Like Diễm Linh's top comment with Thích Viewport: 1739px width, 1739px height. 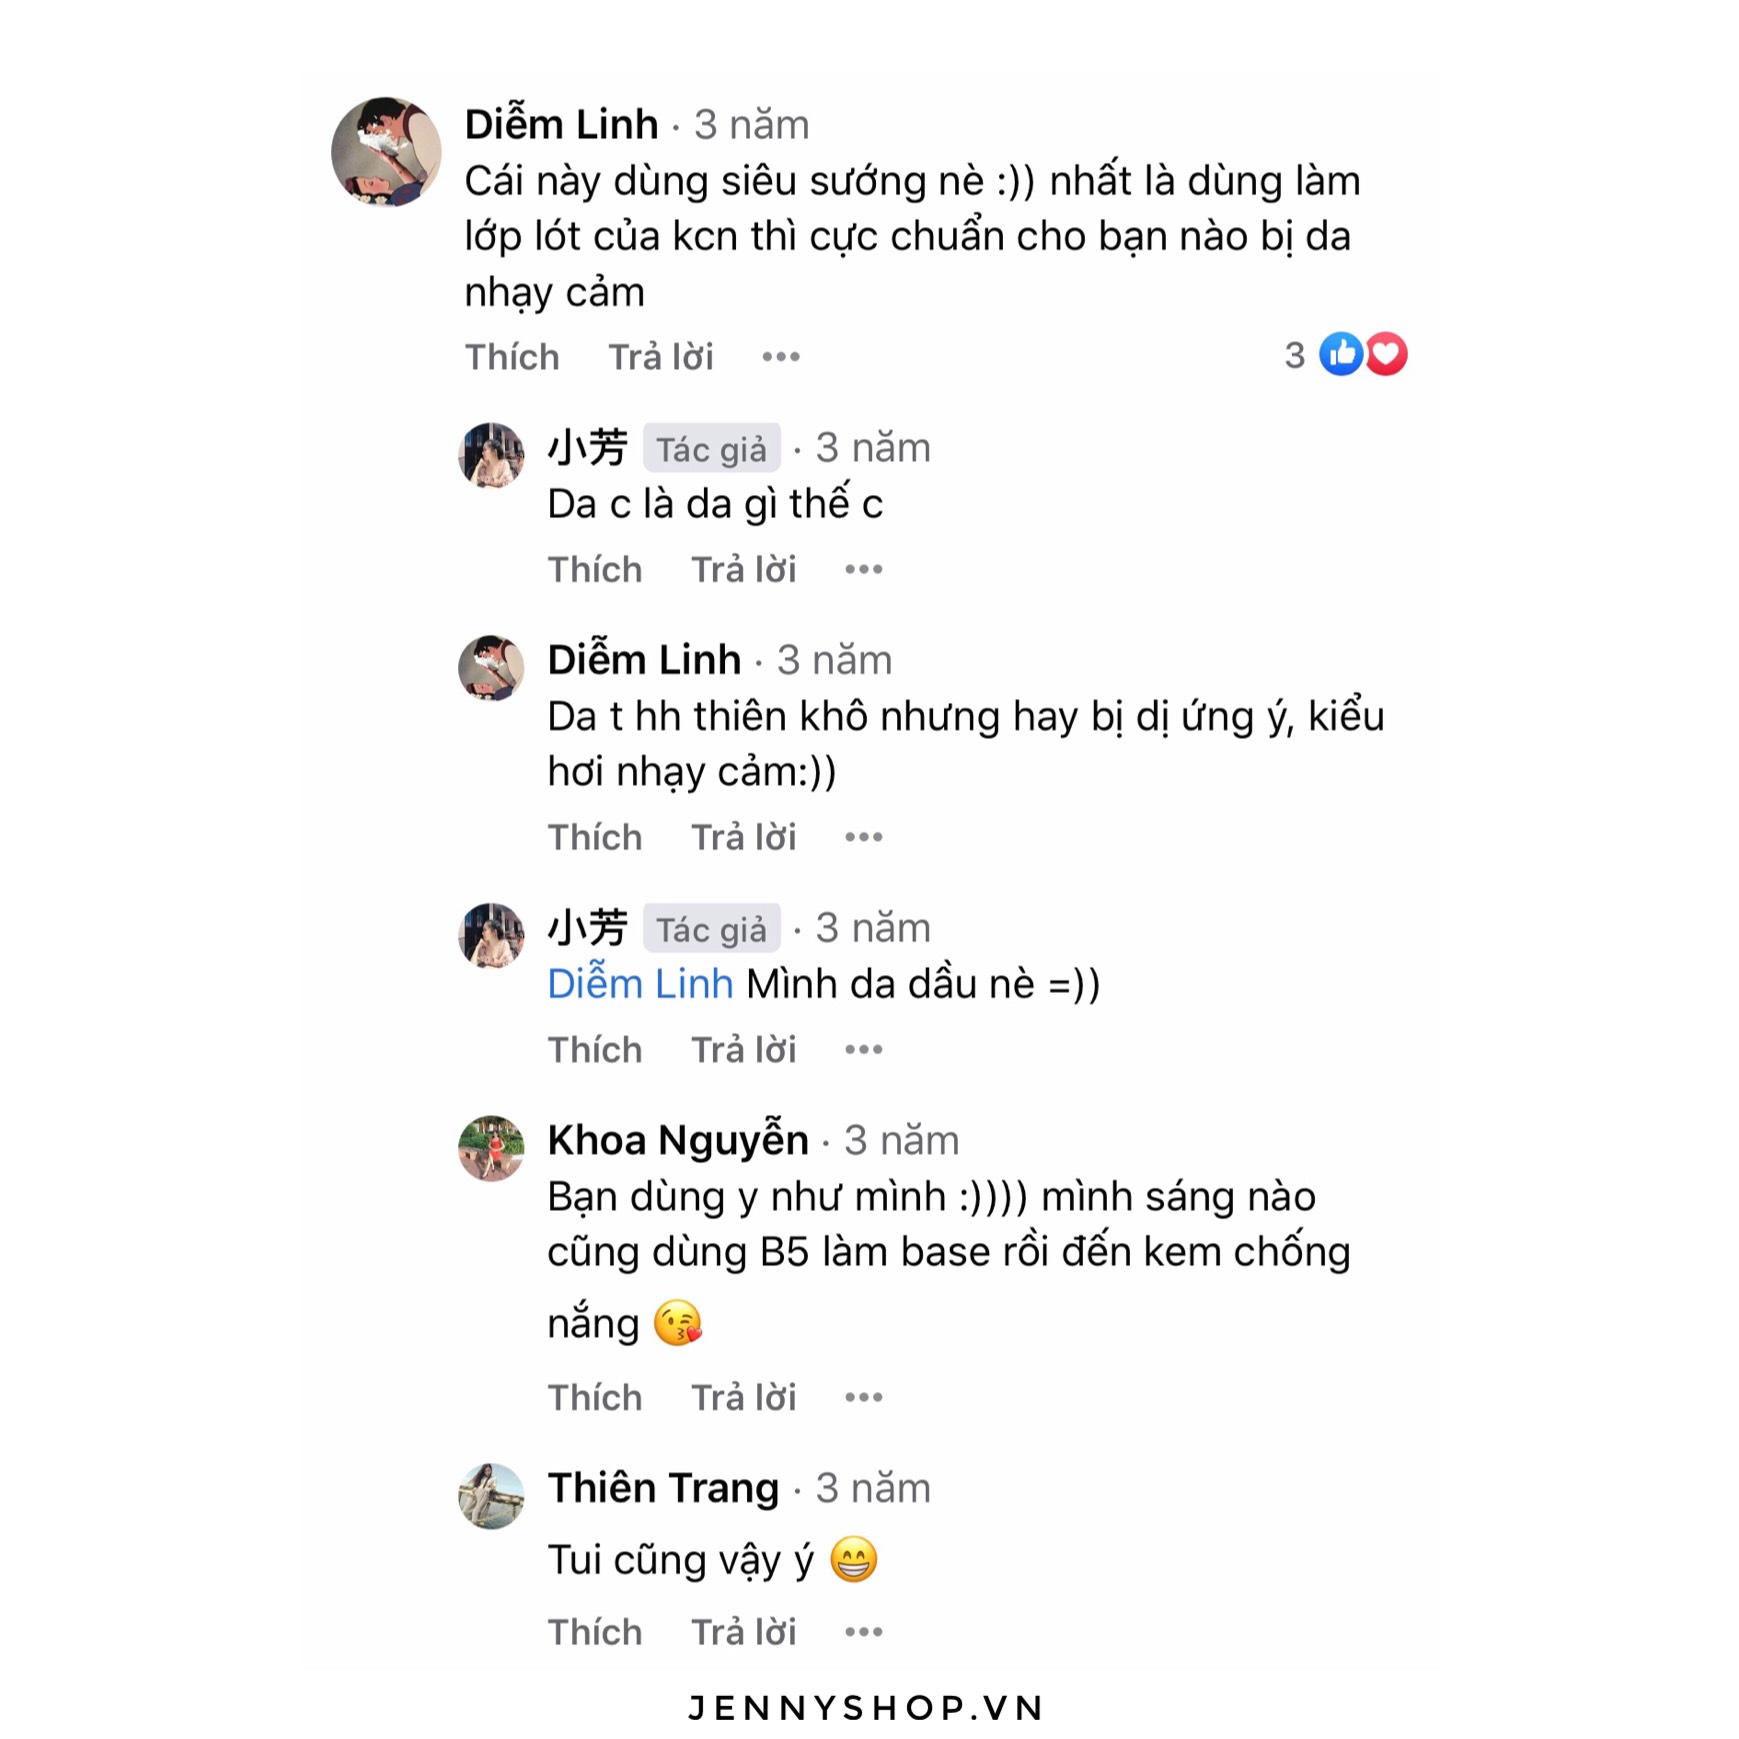[512, 357]
